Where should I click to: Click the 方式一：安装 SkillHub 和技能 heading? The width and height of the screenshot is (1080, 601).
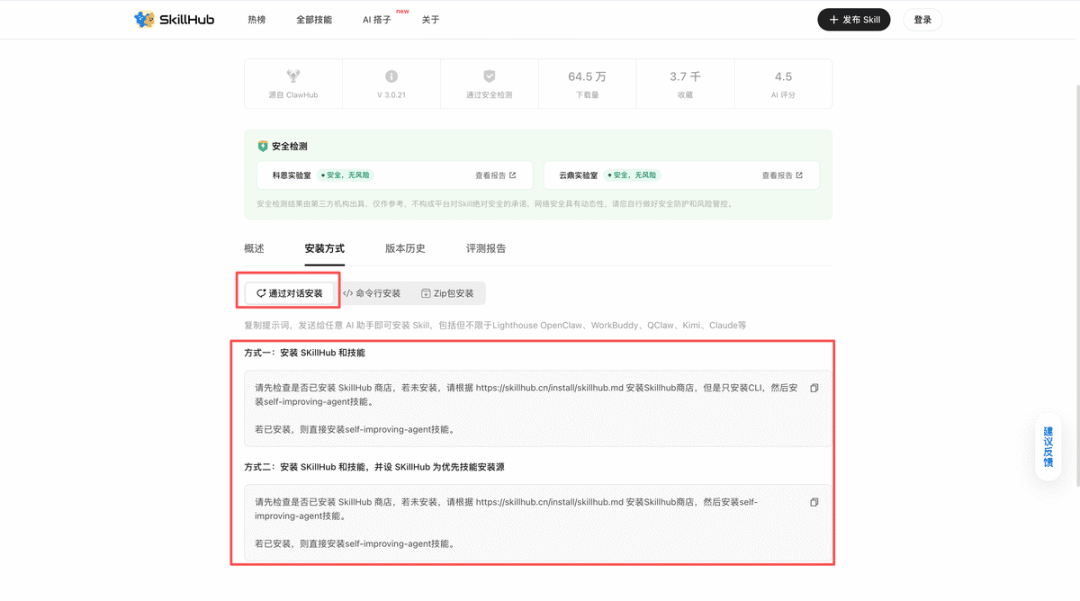304,352
